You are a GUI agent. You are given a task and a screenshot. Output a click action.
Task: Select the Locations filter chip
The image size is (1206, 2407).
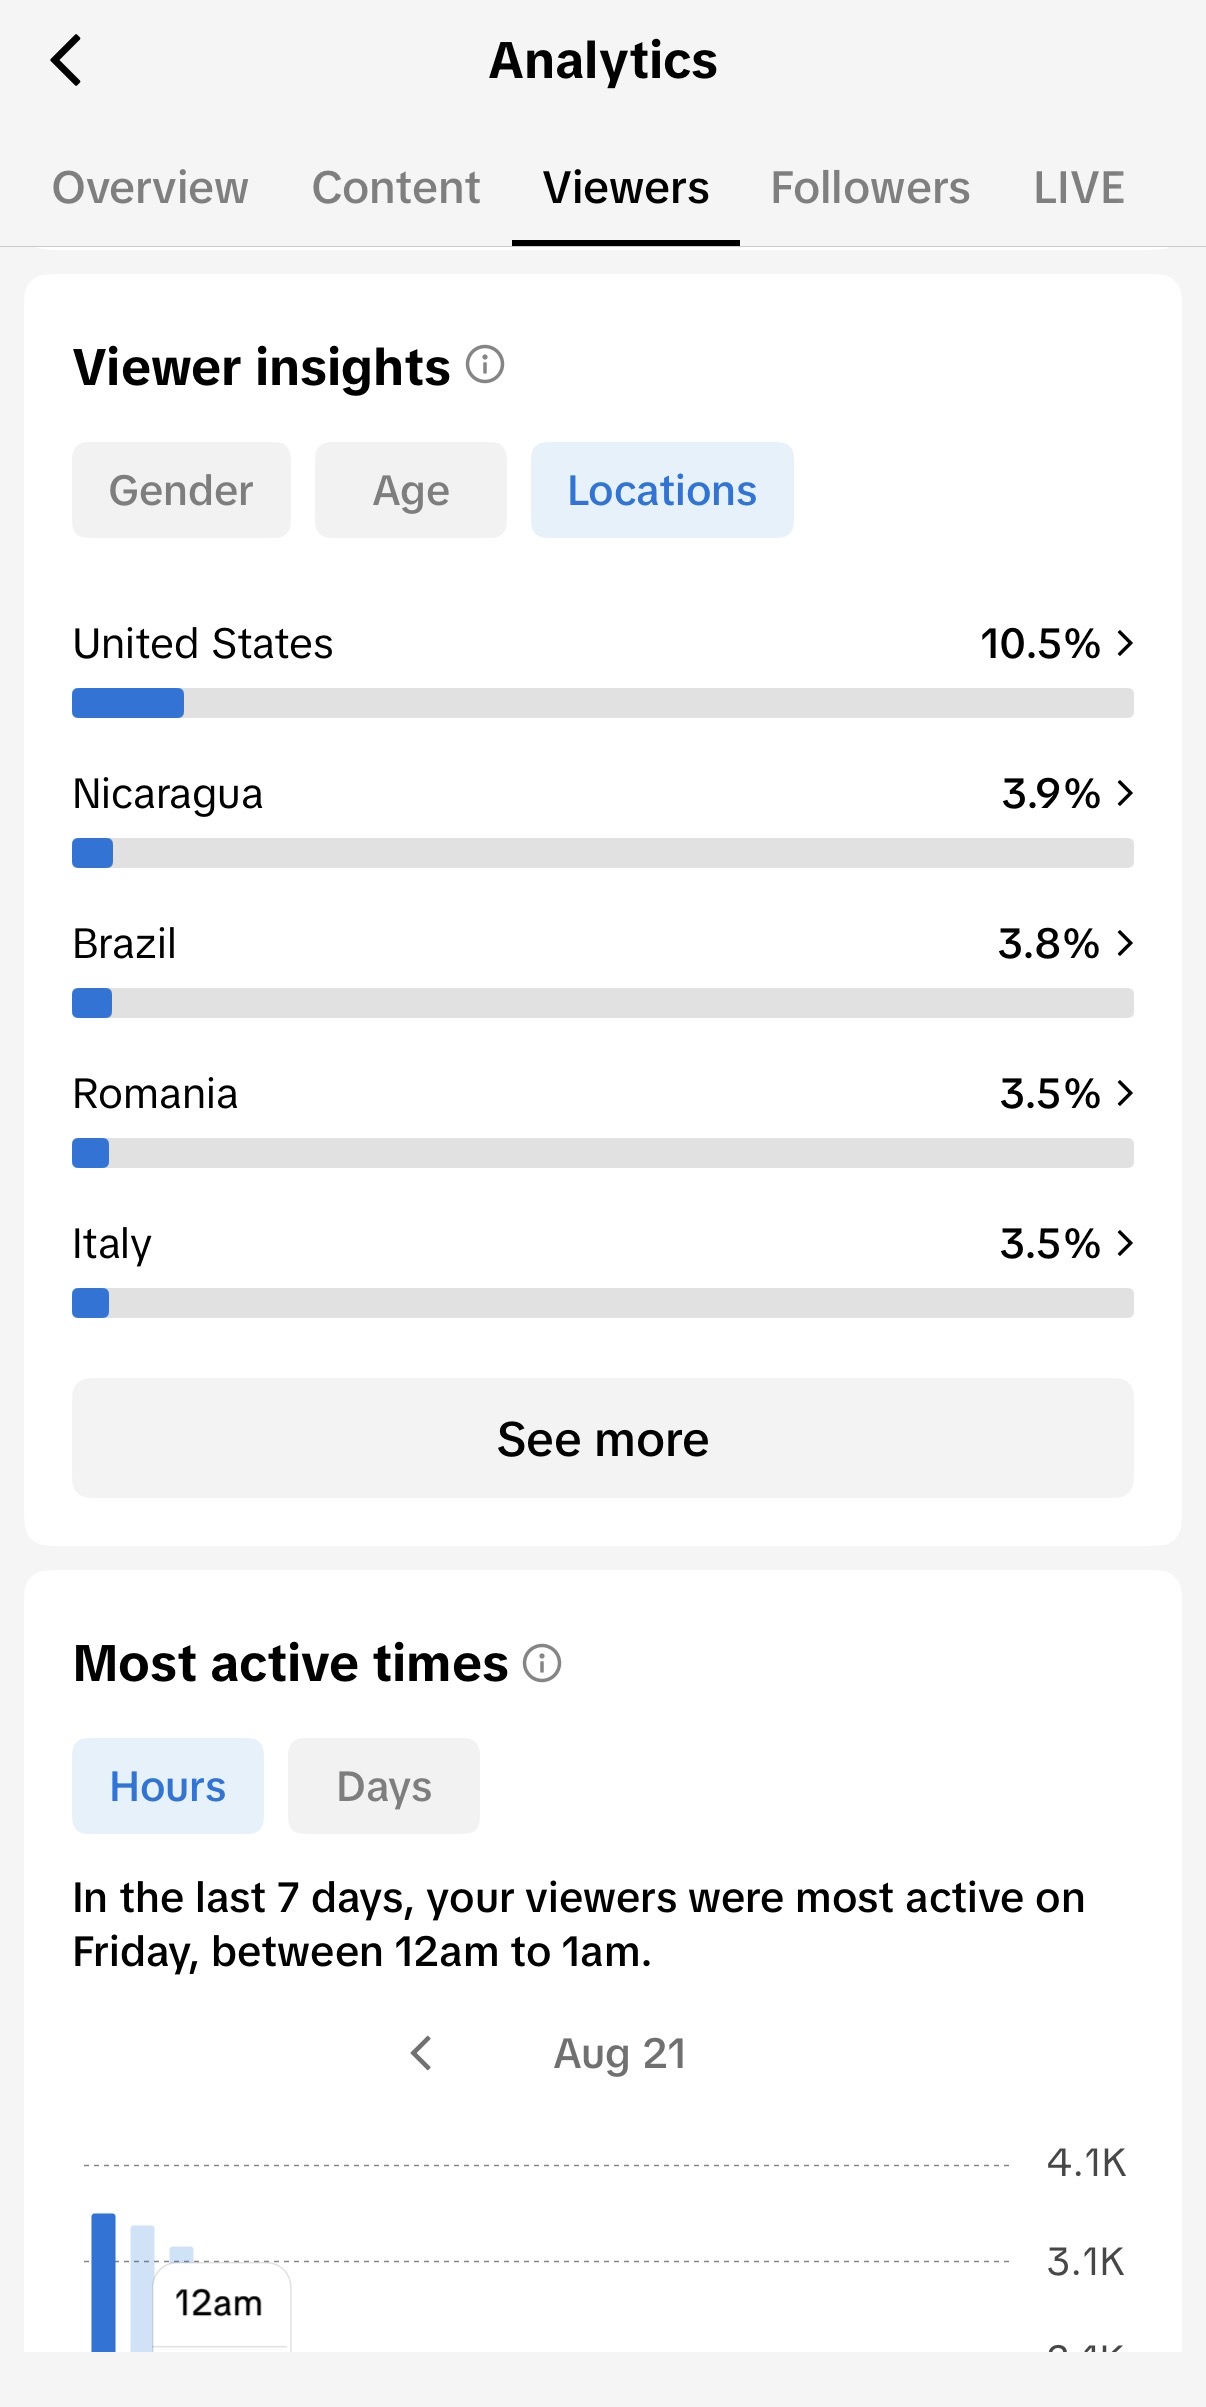[662, 490]
